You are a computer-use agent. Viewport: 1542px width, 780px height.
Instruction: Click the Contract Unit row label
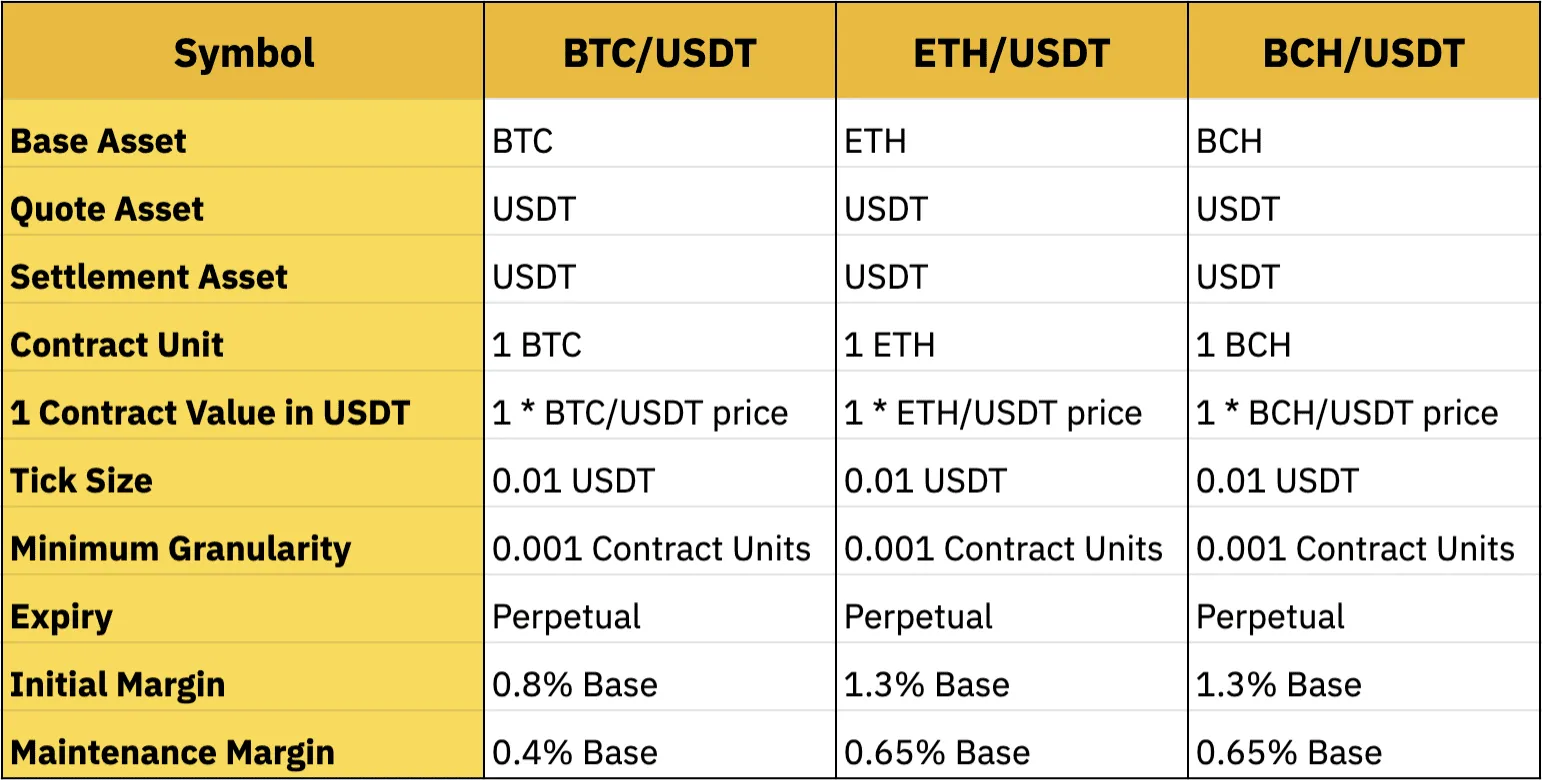pyautogui.click(x=117, y=345)
